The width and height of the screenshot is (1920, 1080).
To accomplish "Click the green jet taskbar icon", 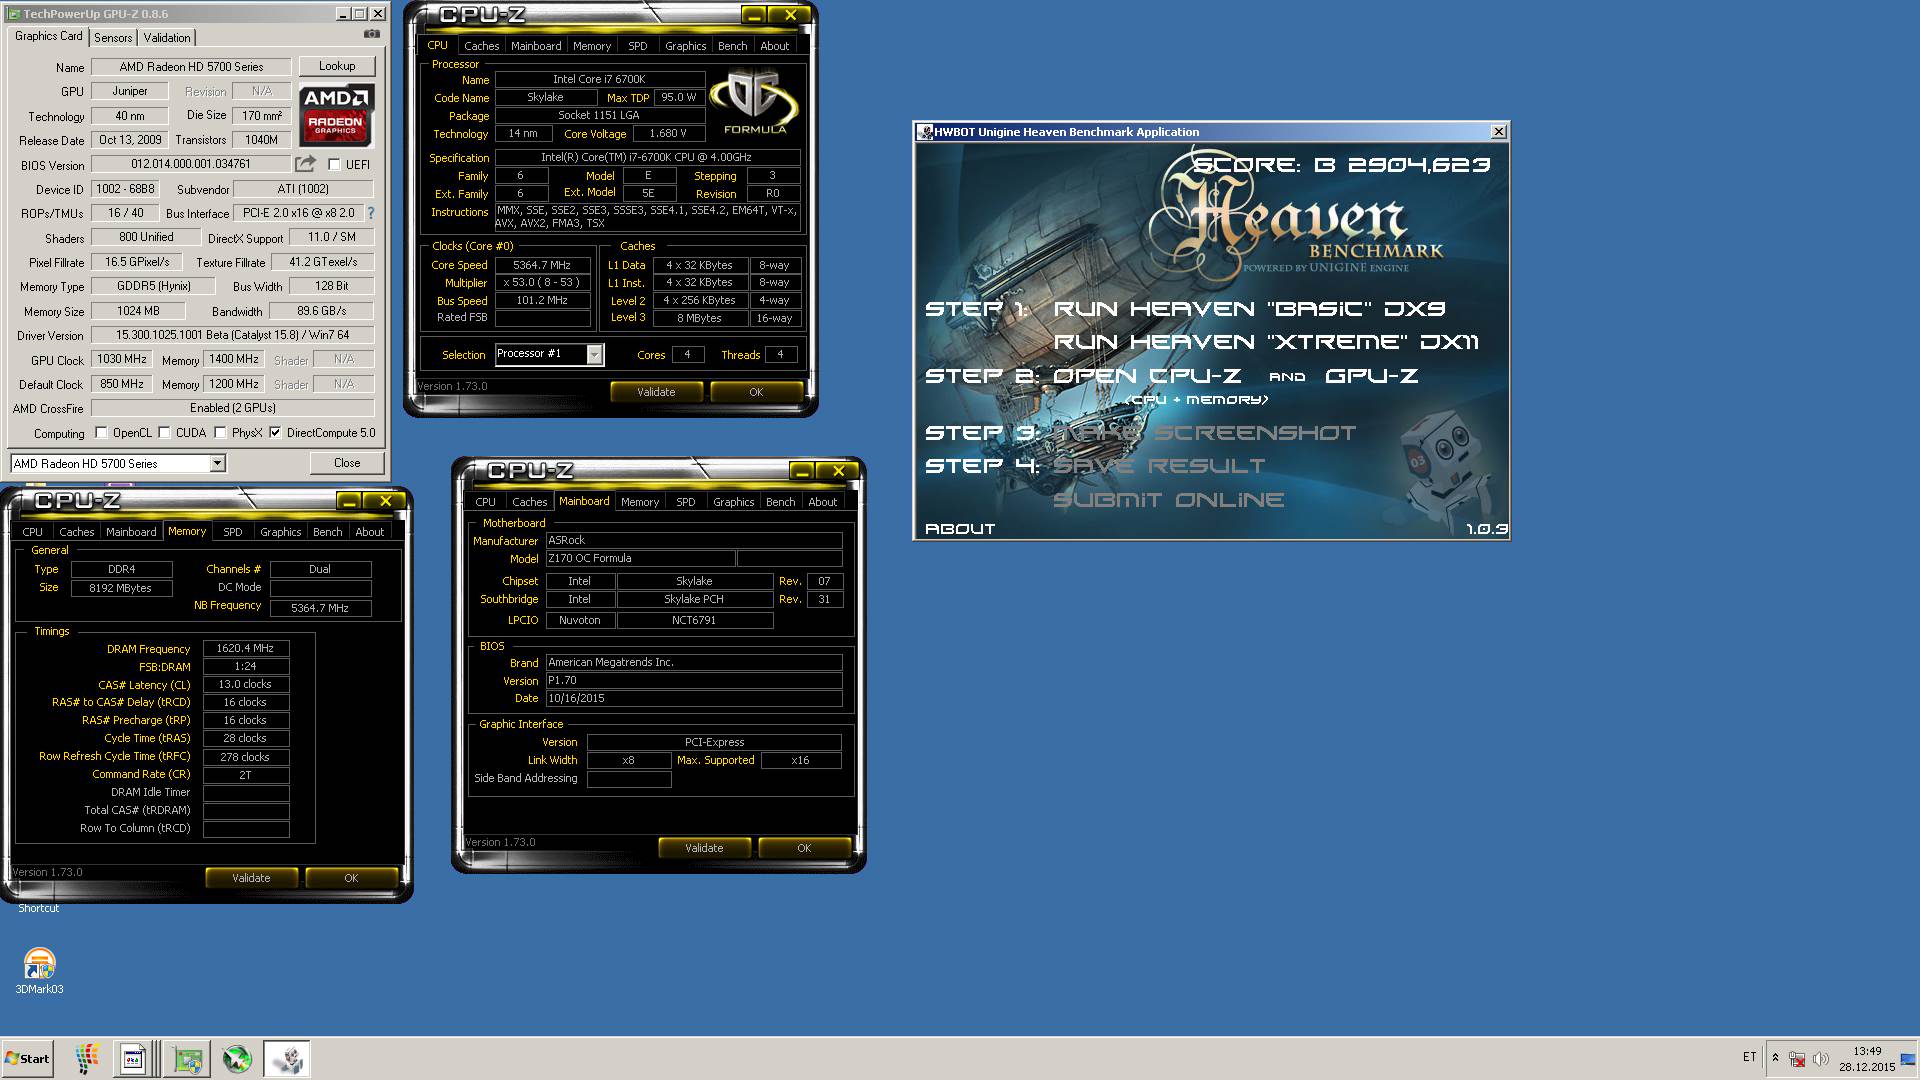I will (x=237, y=1059).
